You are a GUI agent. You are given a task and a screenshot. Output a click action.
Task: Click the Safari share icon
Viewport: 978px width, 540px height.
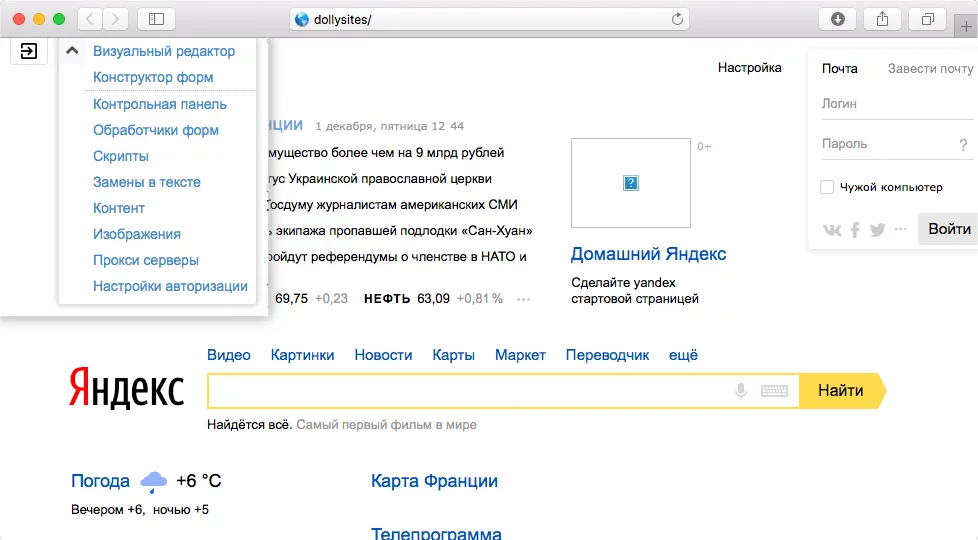[x=883, y=19]
